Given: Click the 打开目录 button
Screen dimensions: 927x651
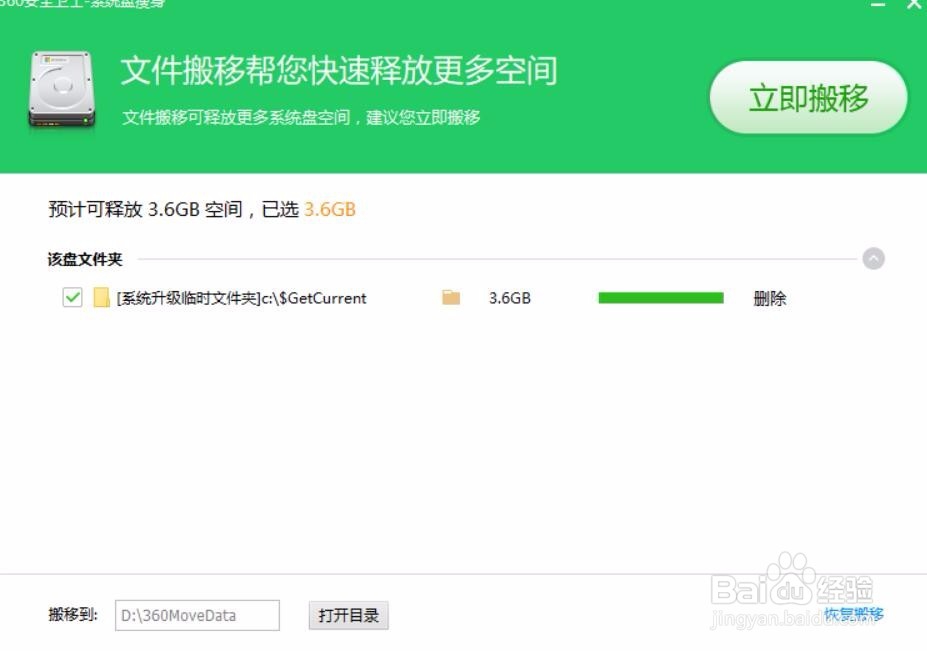Looking at the screenshot, I should (348, 616).
